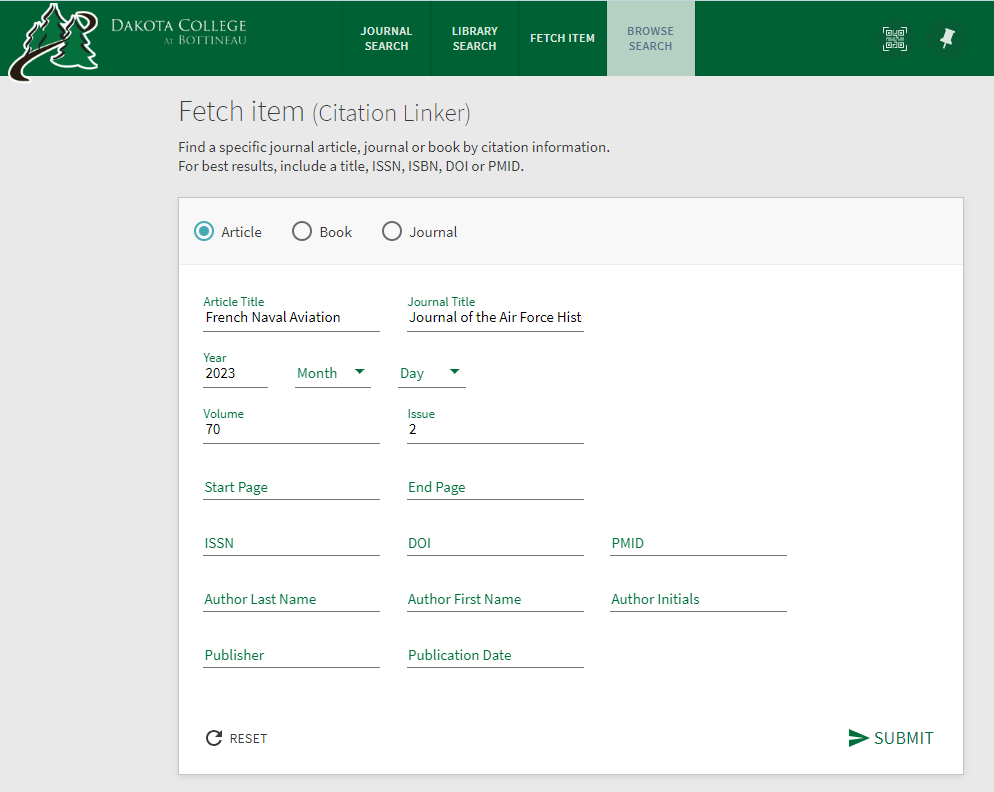Screen dimensions: 994x792
Task: Switch to the Browse Search tab
Action: click(650, 39)
